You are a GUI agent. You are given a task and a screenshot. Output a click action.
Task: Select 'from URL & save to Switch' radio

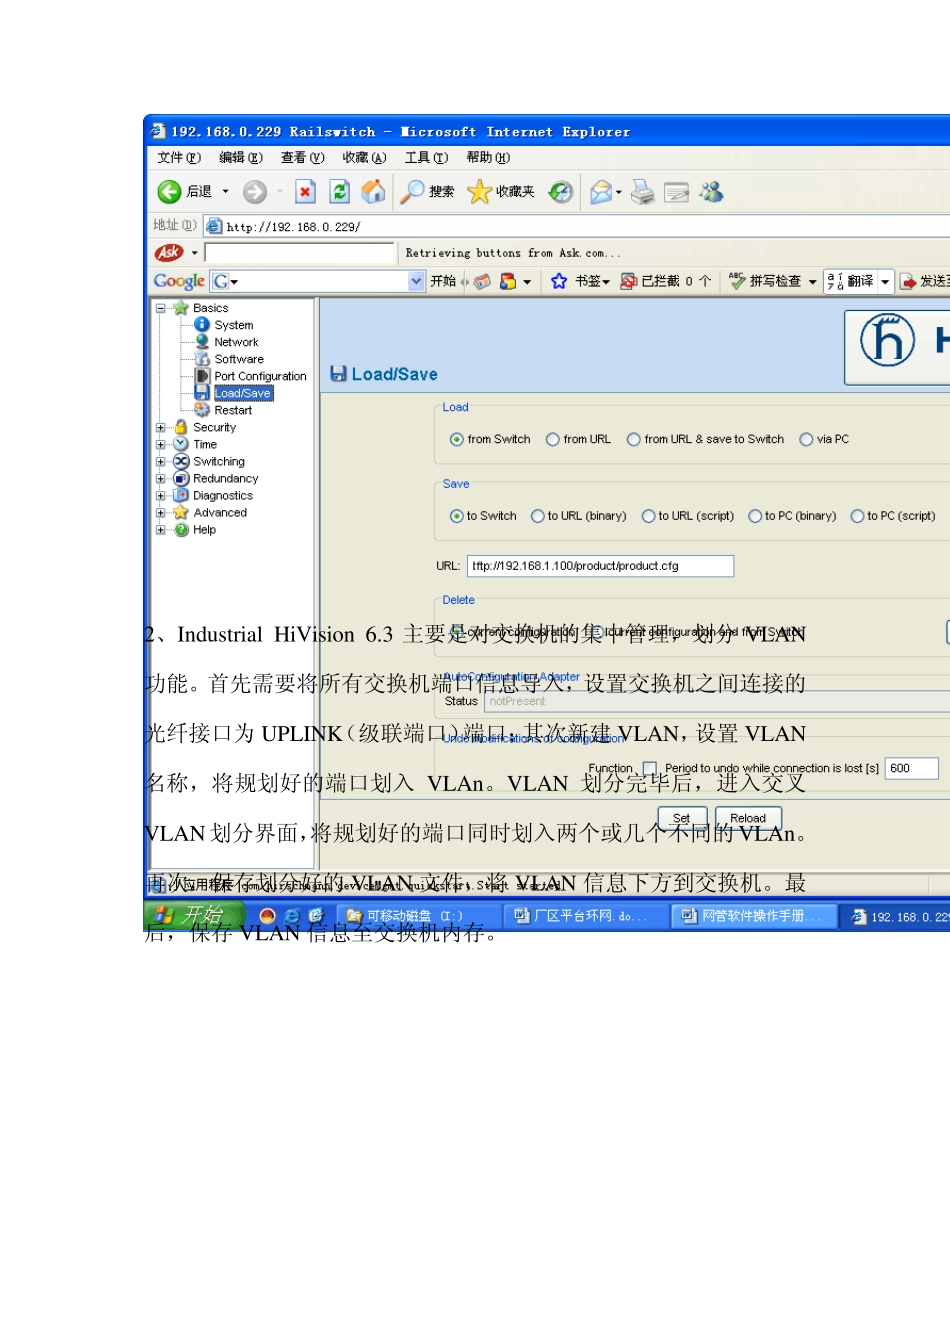633,439
